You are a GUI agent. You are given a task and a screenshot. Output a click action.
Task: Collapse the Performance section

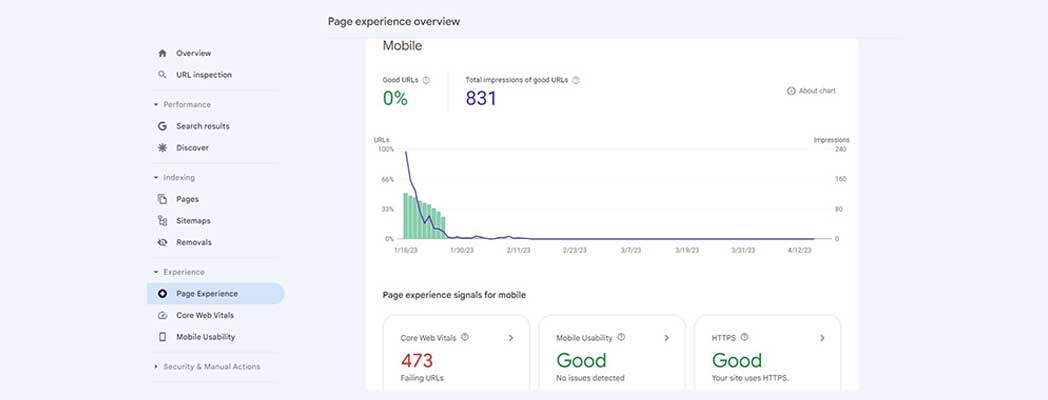click(x=156, y=104)
